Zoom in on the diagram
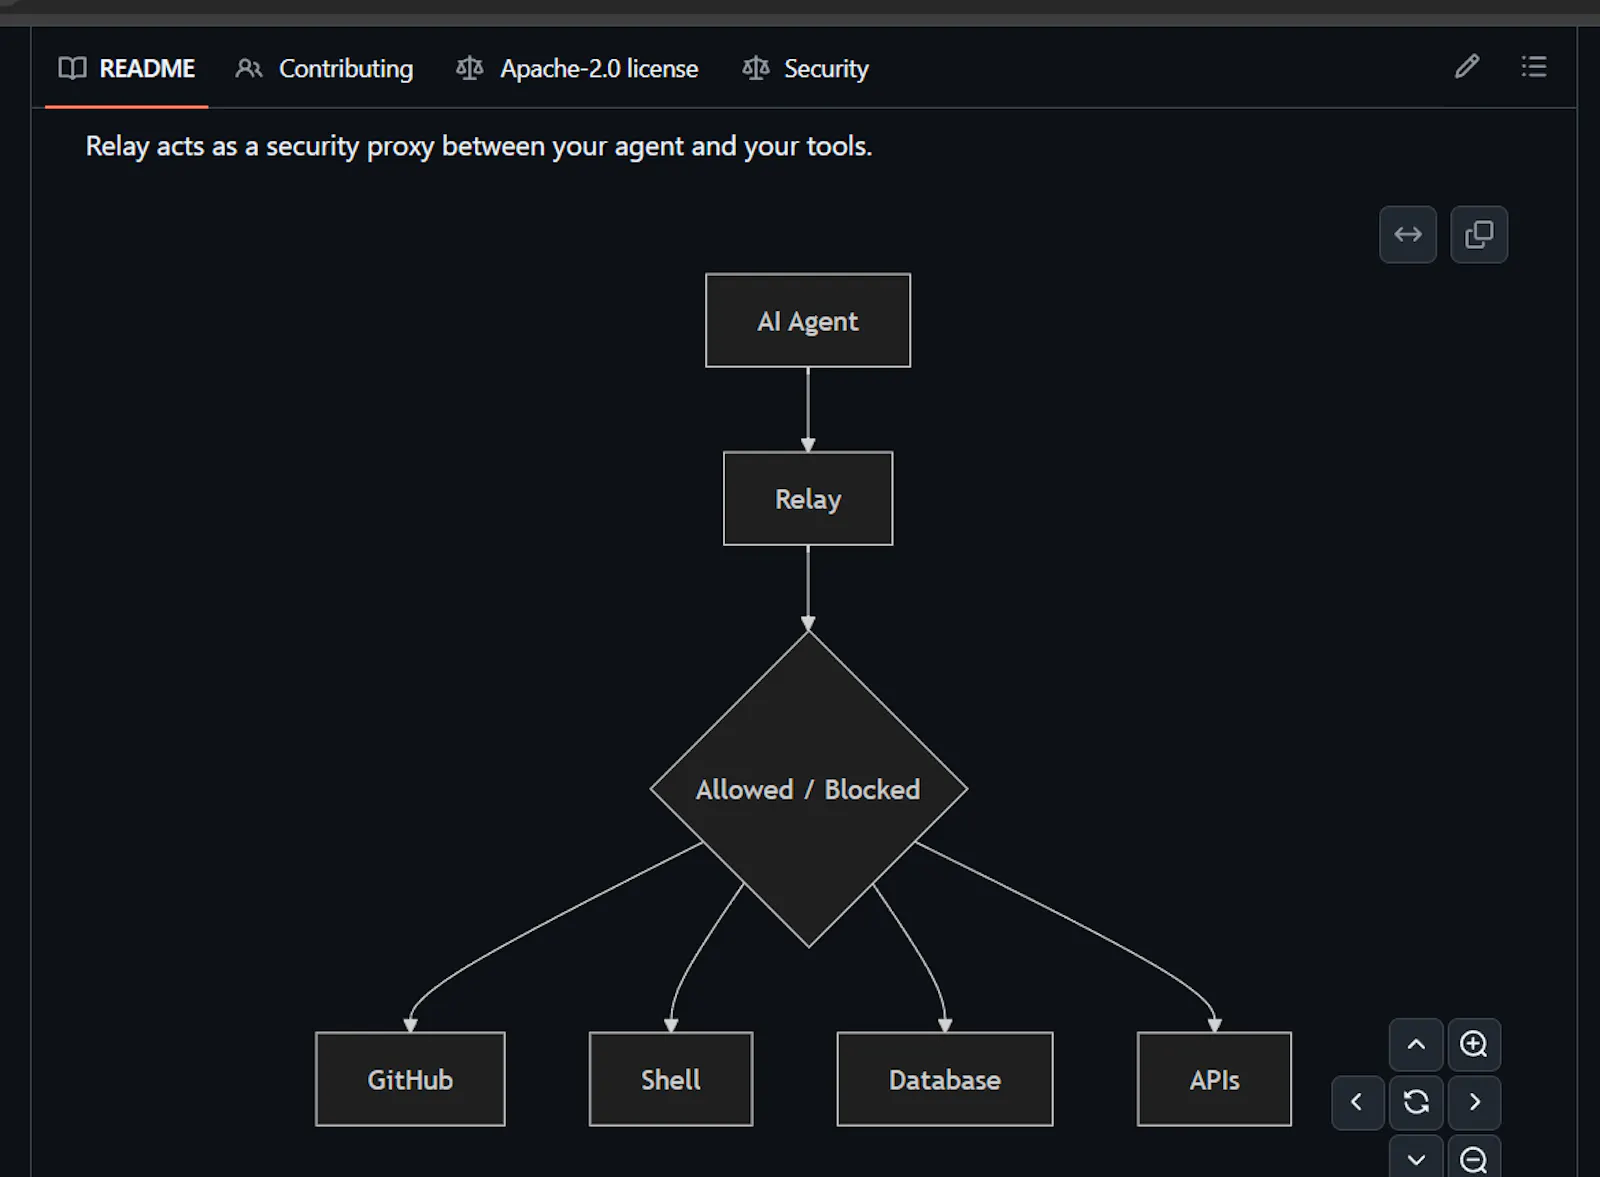The width and height of the screenshot is (1600, 1177). coord(1474,1045)
